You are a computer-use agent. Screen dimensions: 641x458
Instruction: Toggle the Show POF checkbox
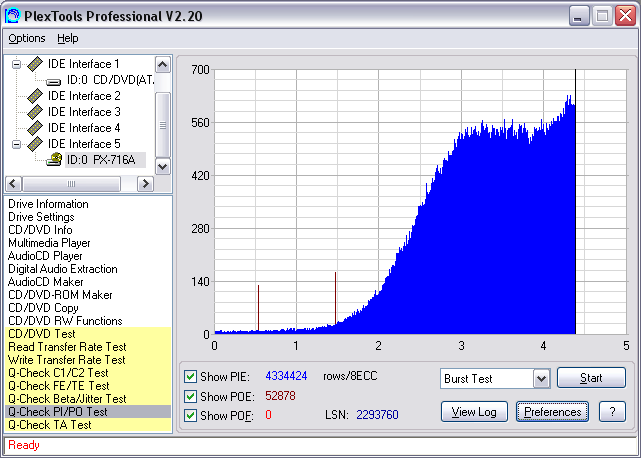190,415
